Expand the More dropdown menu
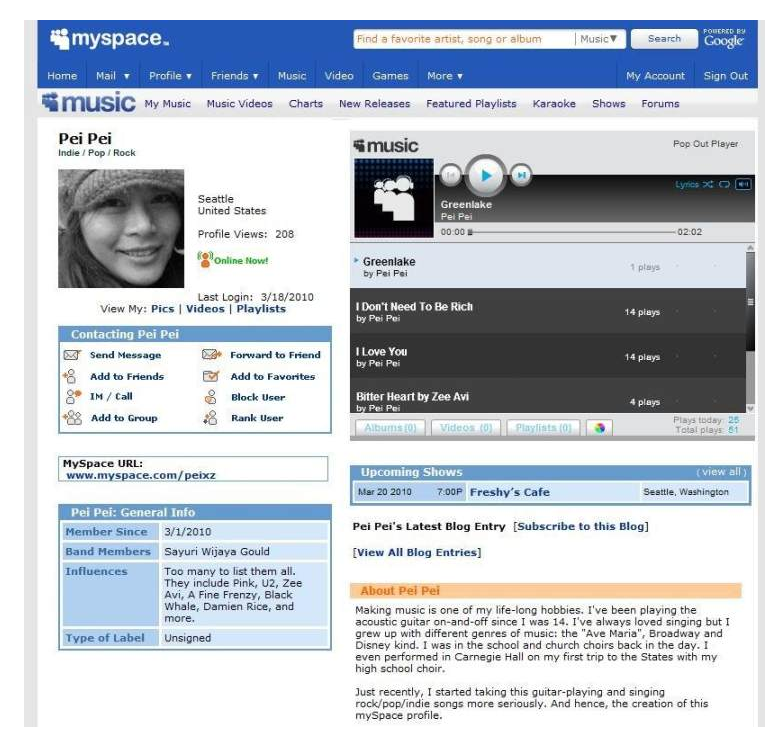The image size is (781, 739). (445, 76)
